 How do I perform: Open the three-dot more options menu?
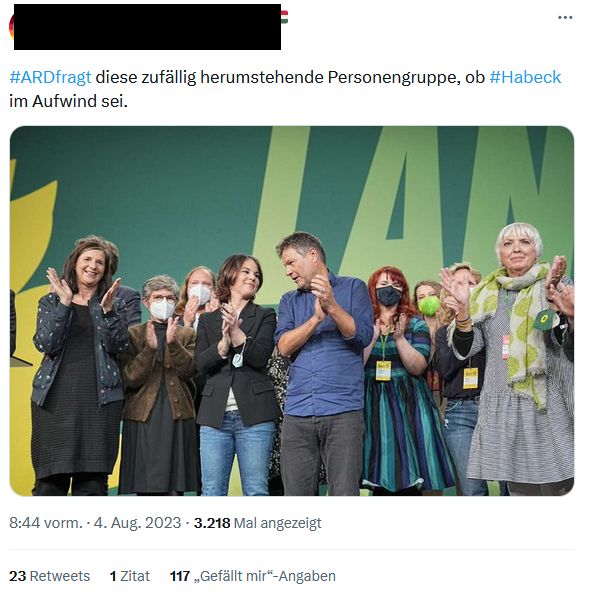565,17
